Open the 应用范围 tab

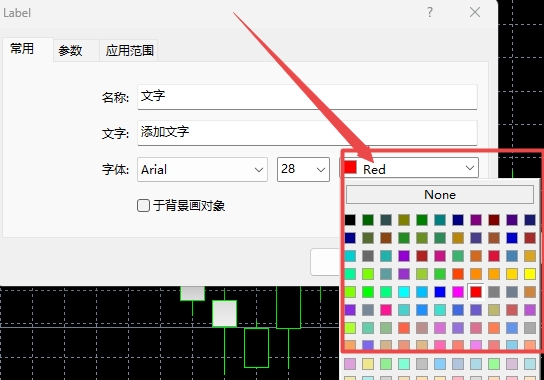[129, 51]
